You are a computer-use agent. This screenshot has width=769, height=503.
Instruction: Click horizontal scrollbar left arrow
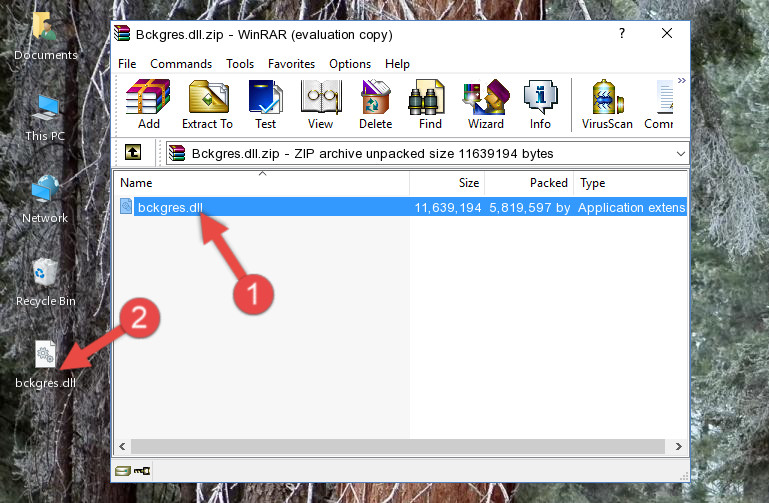click(122, 446)
